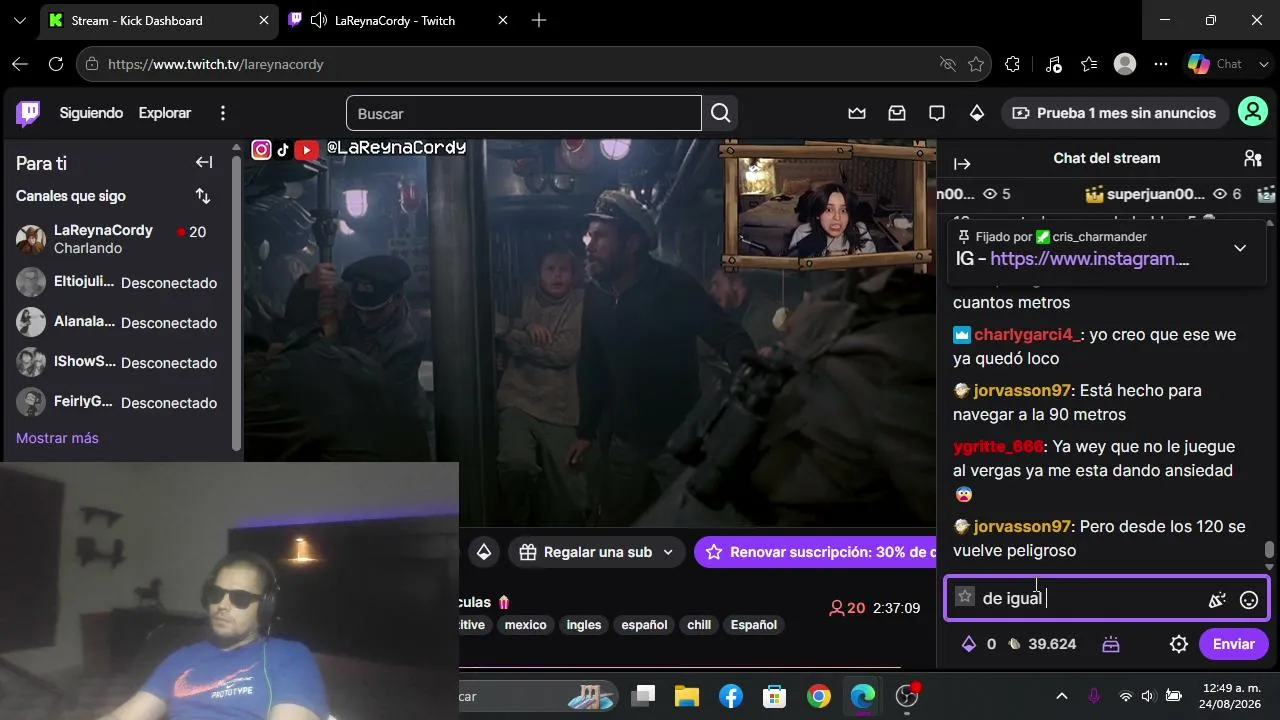This screenshot has height=720, width=1280.
Task: Show hidden system tray icons
Action: point(1062,695)
